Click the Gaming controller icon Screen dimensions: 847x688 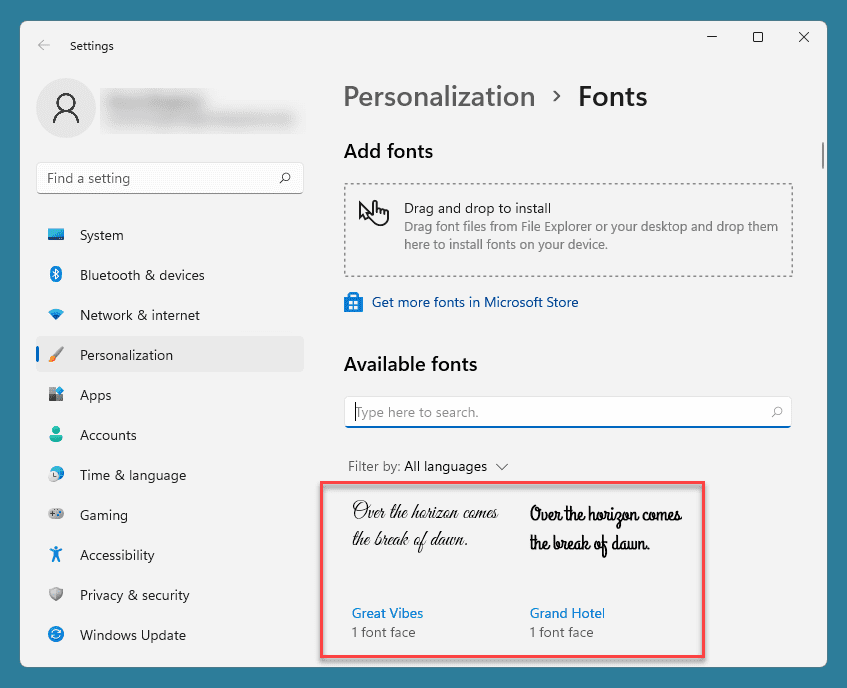pyautogui.click(x=56, y=514)
